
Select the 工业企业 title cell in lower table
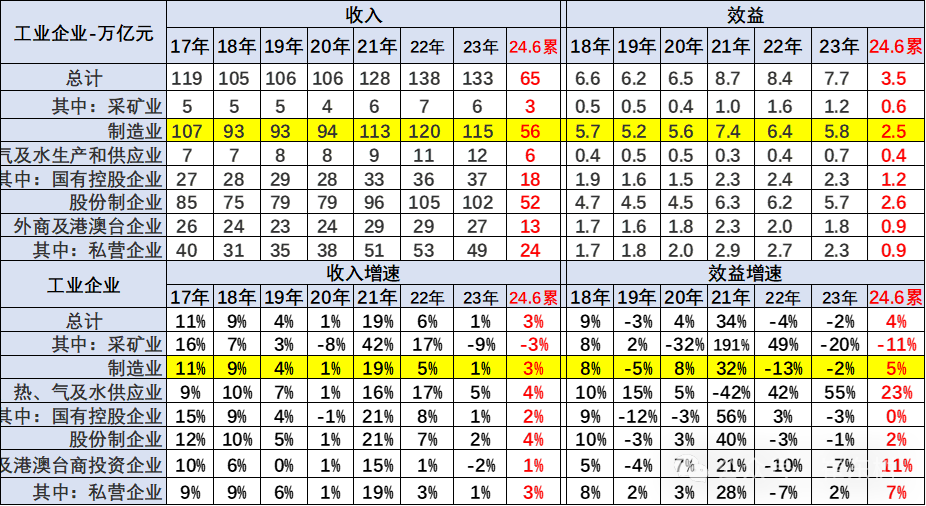tap(83, 285)
